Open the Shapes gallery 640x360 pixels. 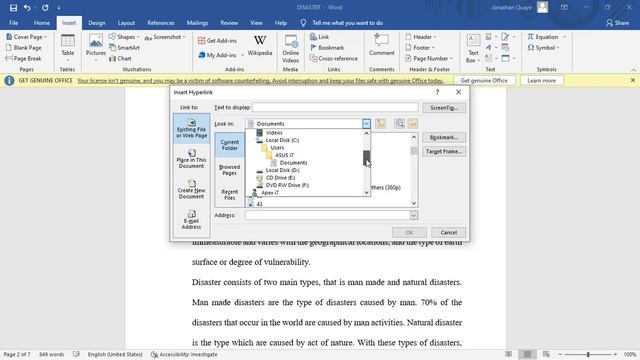click(124, 37)
